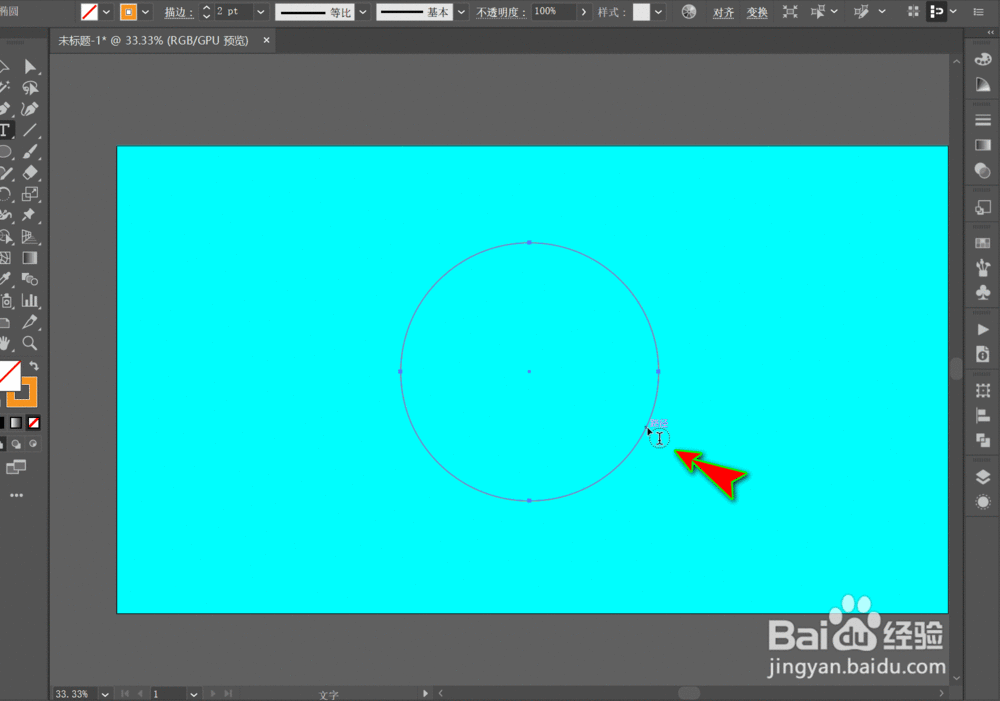Click the Recolor Artwork wheel icon
The height and width of the screenshot is (701, 1000).
tap(689, 12)
